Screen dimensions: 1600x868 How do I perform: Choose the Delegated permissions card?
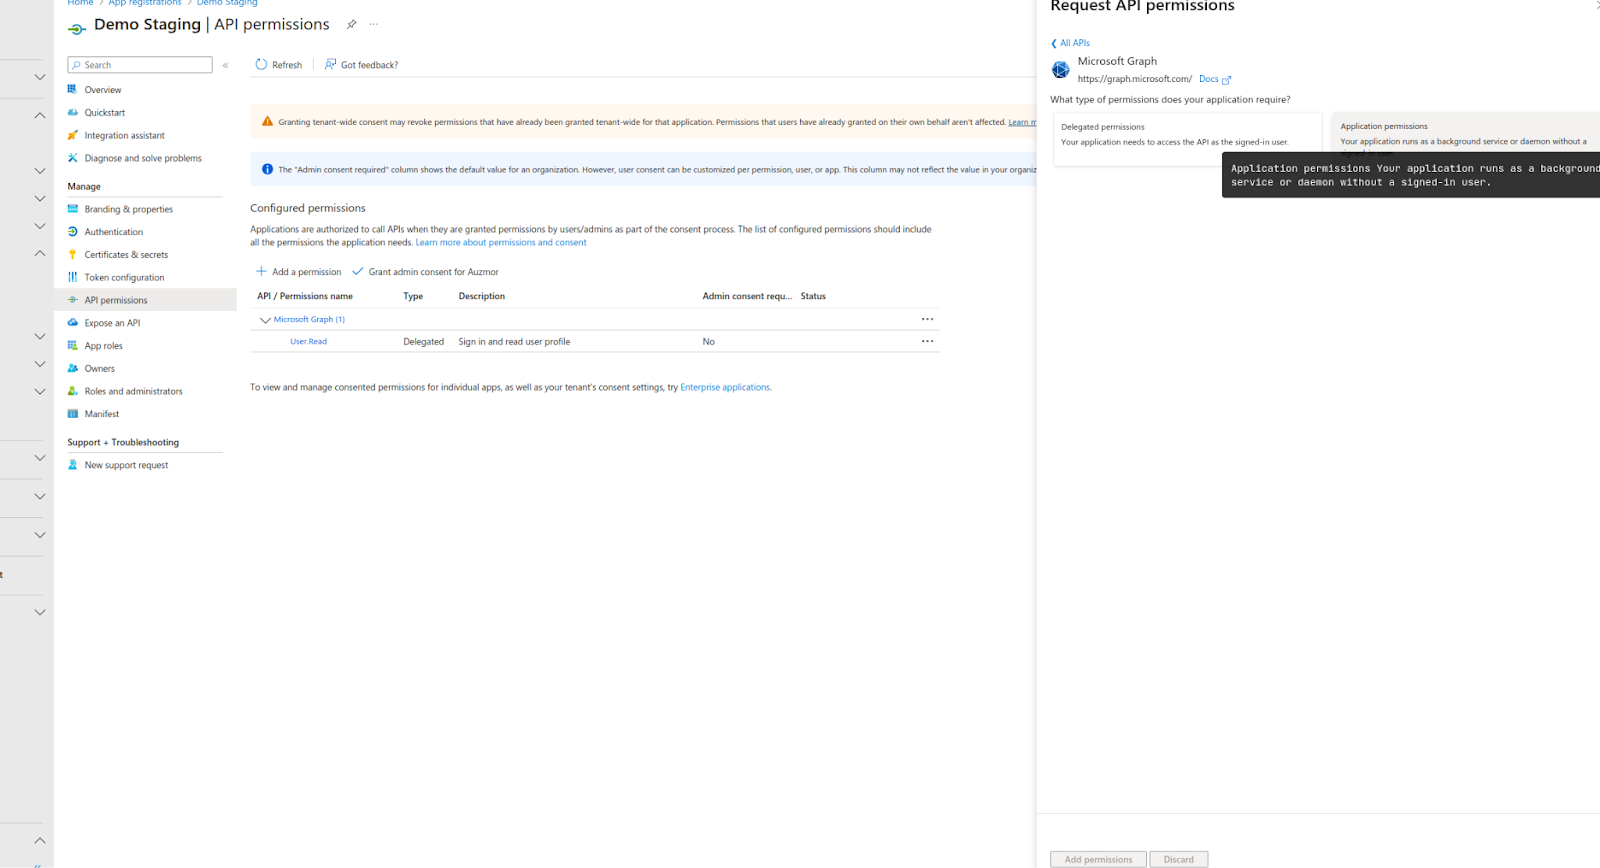(1187, 139)
